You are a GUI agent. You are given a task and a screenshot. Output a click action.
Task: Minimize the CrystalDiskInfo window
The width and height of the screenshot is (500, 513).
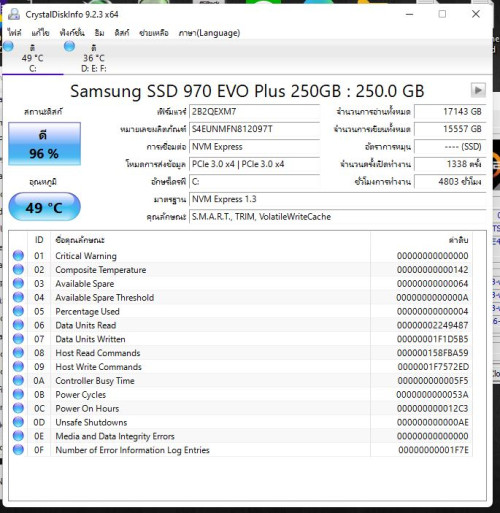[x=410, y=14]
